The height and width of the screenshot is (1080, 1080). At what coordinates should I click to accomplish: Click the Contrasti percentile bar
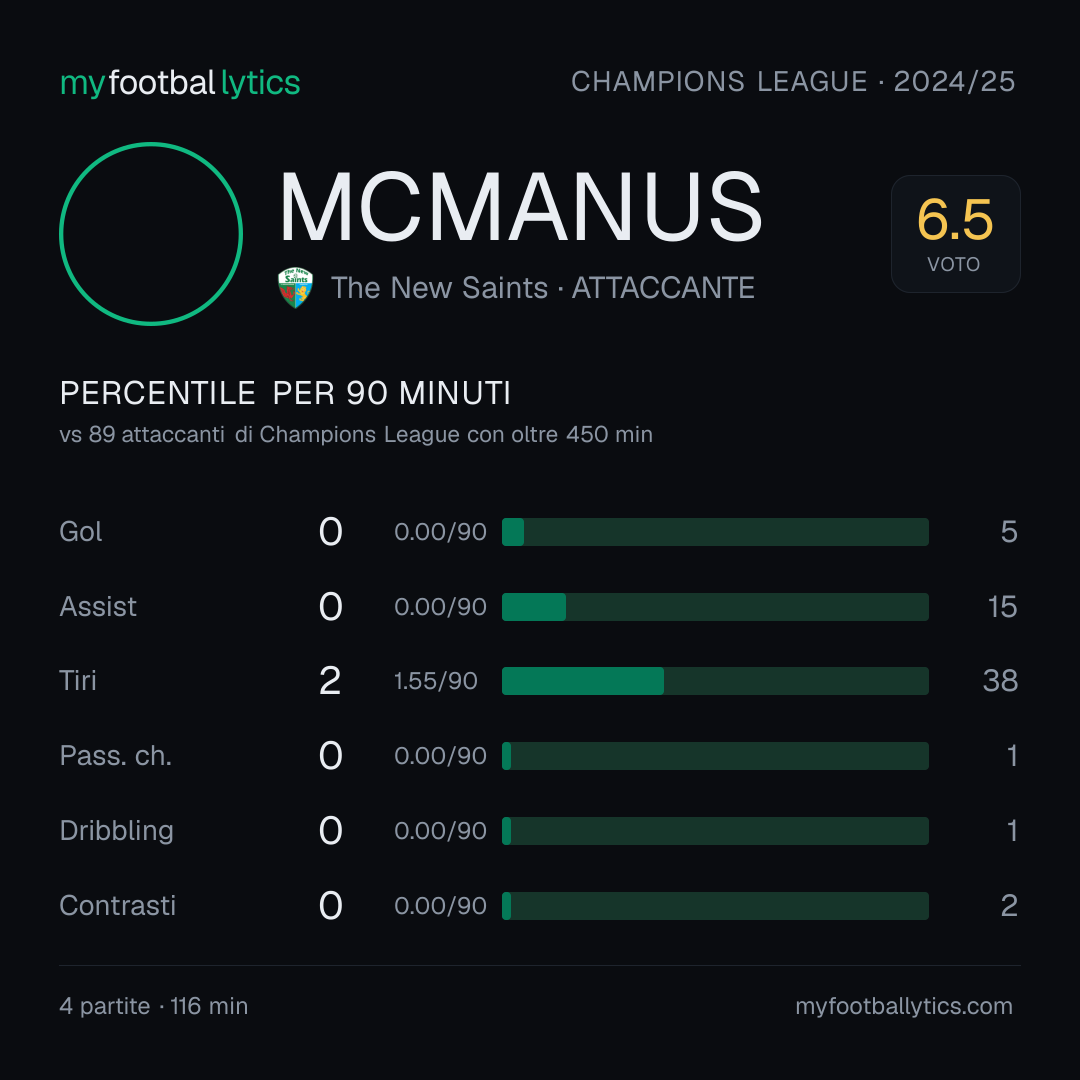pos(715,906)
